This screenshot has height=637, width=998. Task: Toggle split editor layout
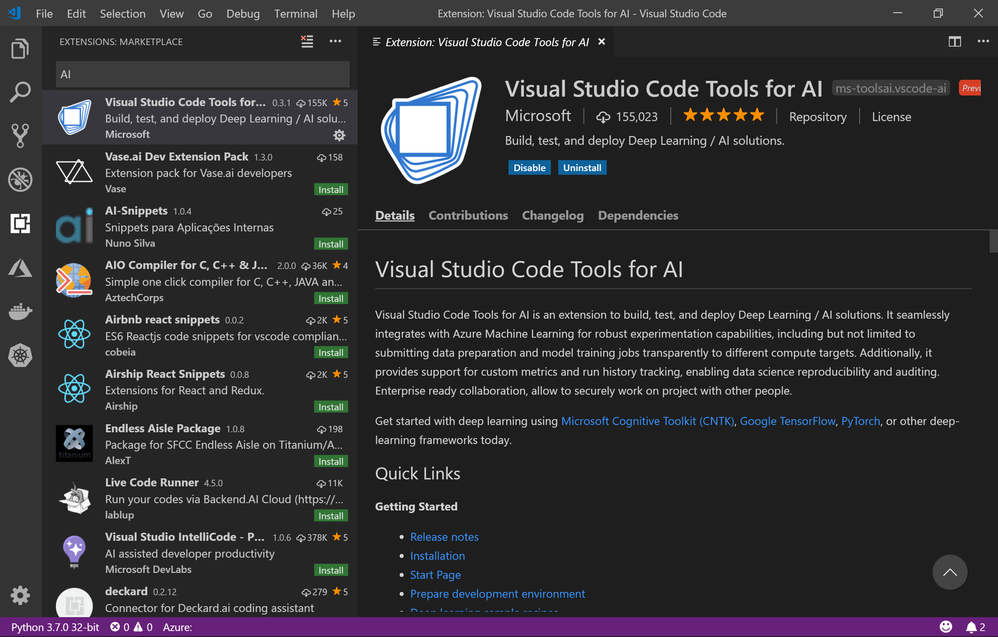tap(955, 42)
